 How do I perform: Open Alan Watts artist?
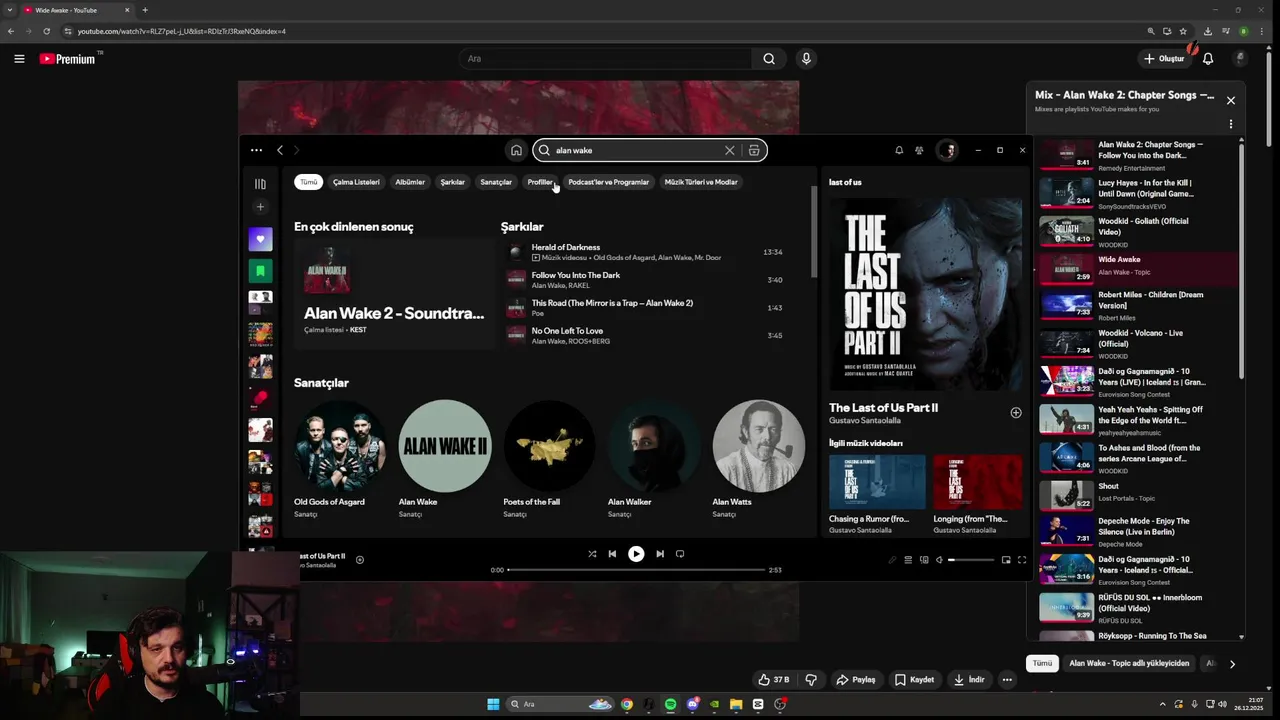click(758, 459)
